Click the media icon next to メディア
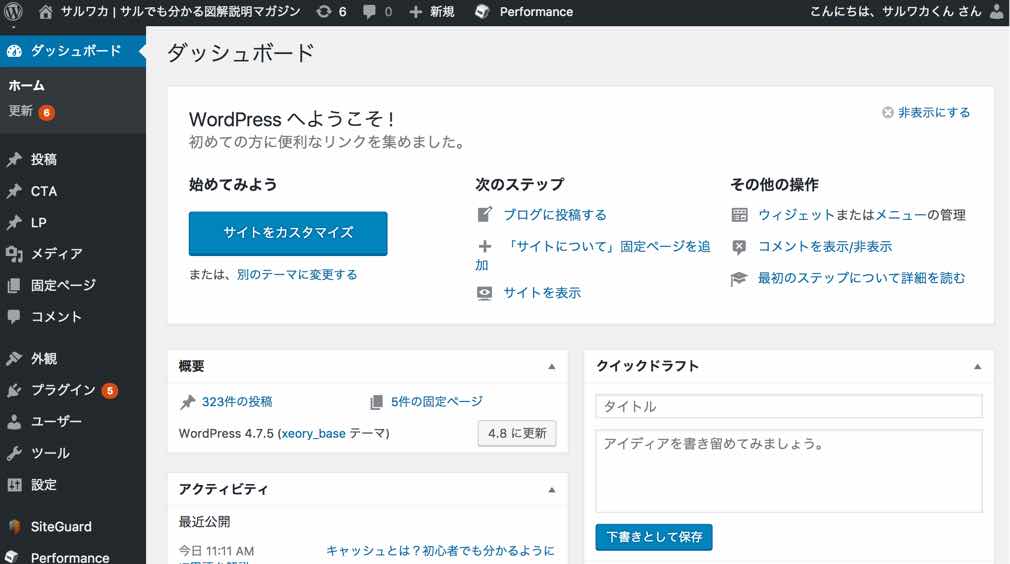Viewport: 1010px width, 564px height. 14,254
